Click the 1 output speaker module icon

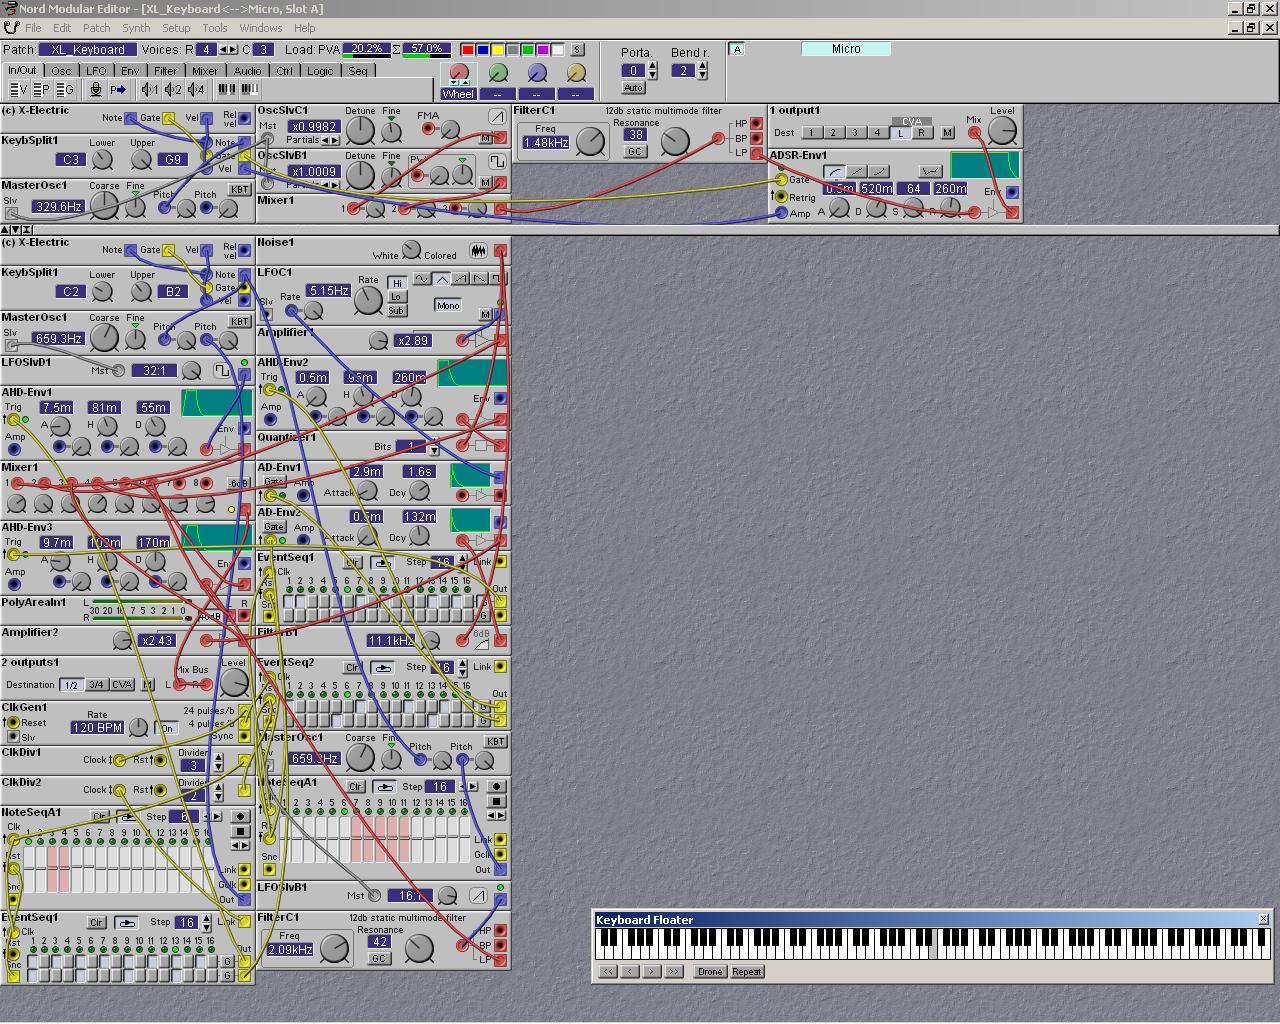point(150,90)
